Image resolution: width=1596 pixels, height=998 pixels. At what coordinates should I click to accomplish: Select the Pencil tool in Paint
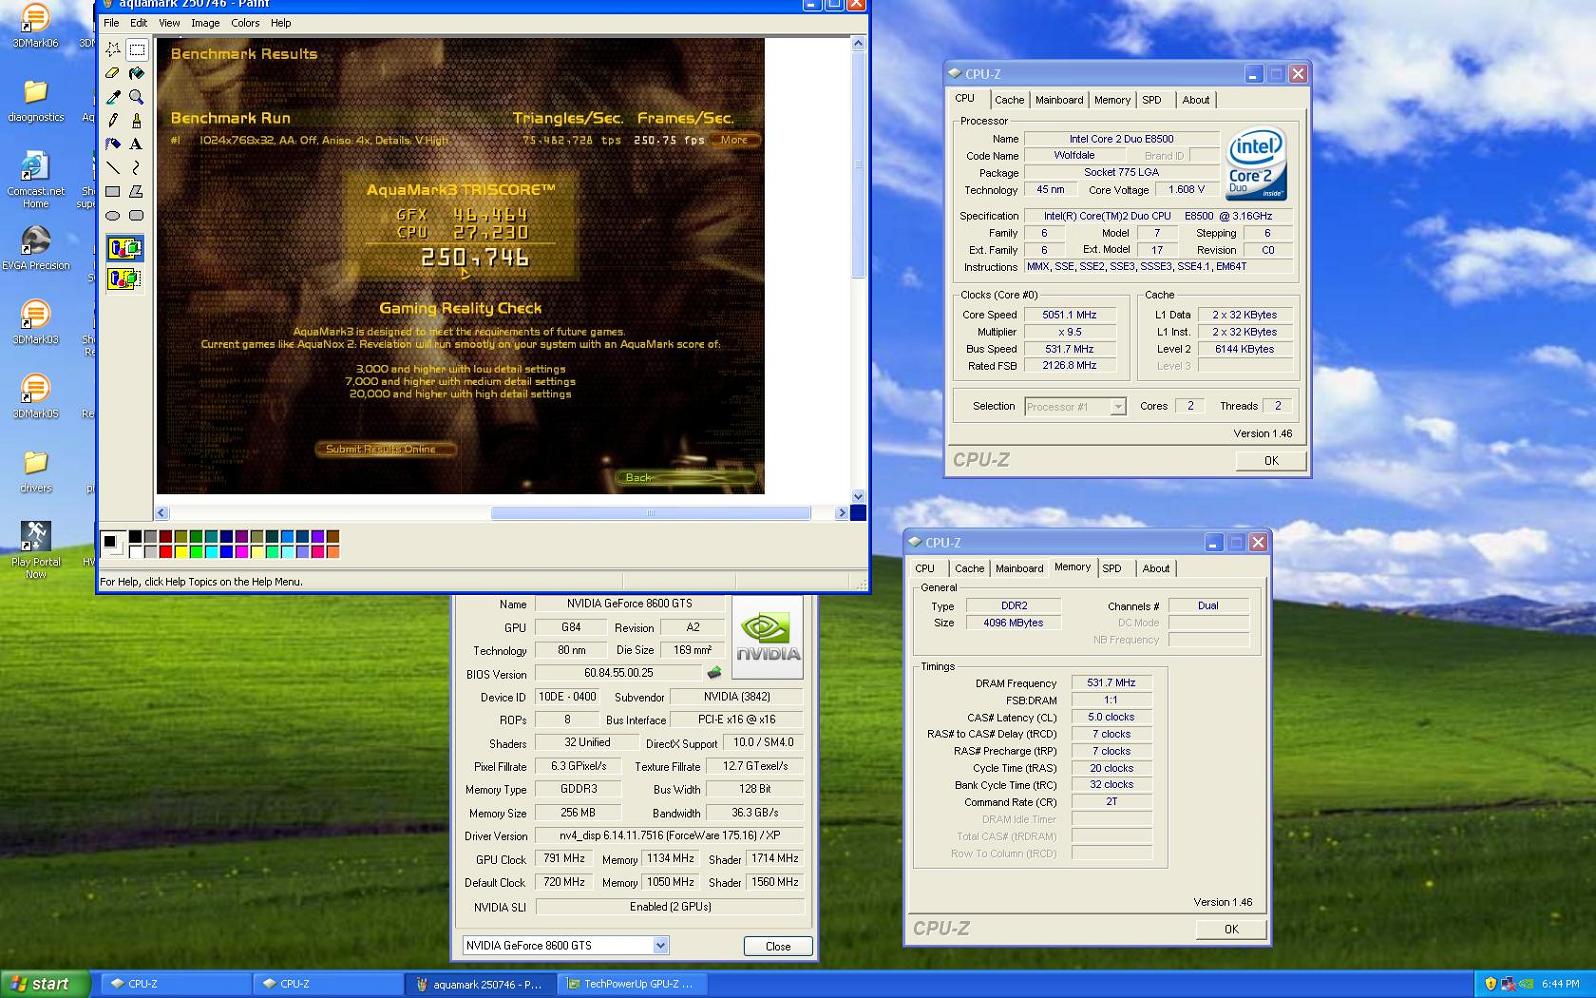coord(113,120)
